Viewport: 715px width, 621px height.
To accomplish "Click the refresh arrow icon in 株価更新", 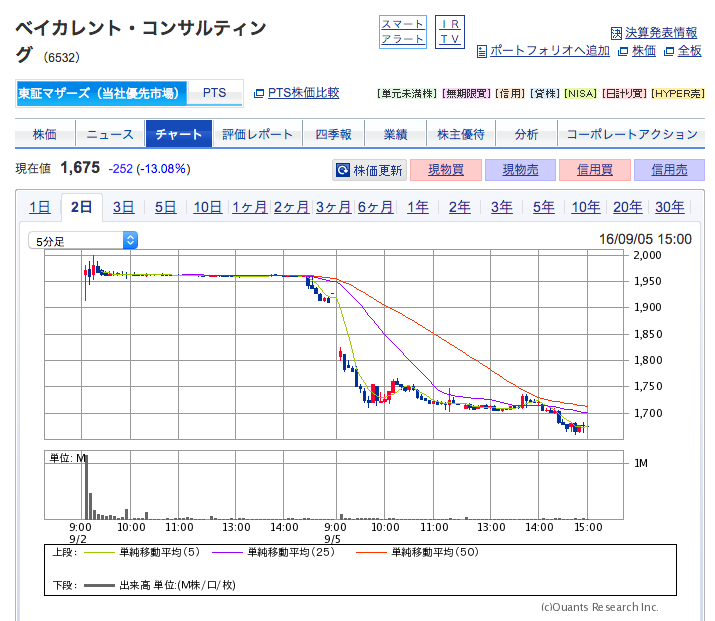I will (342, 170).
